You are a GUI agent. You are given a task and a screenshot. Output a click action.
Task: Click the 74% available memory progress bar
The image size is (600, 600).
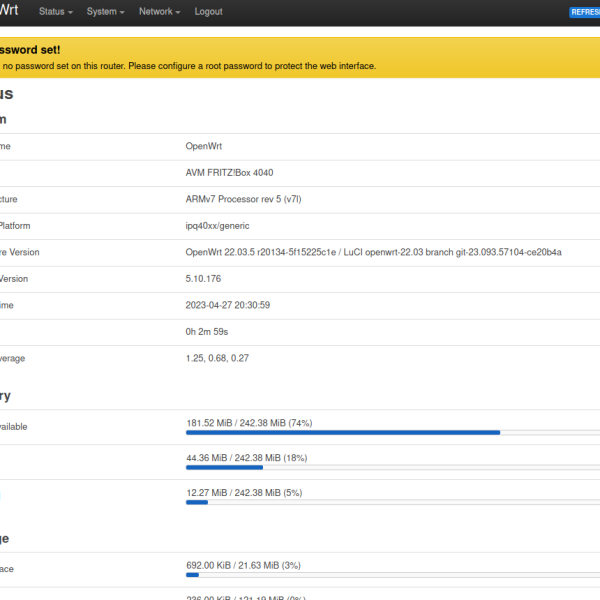390,432
